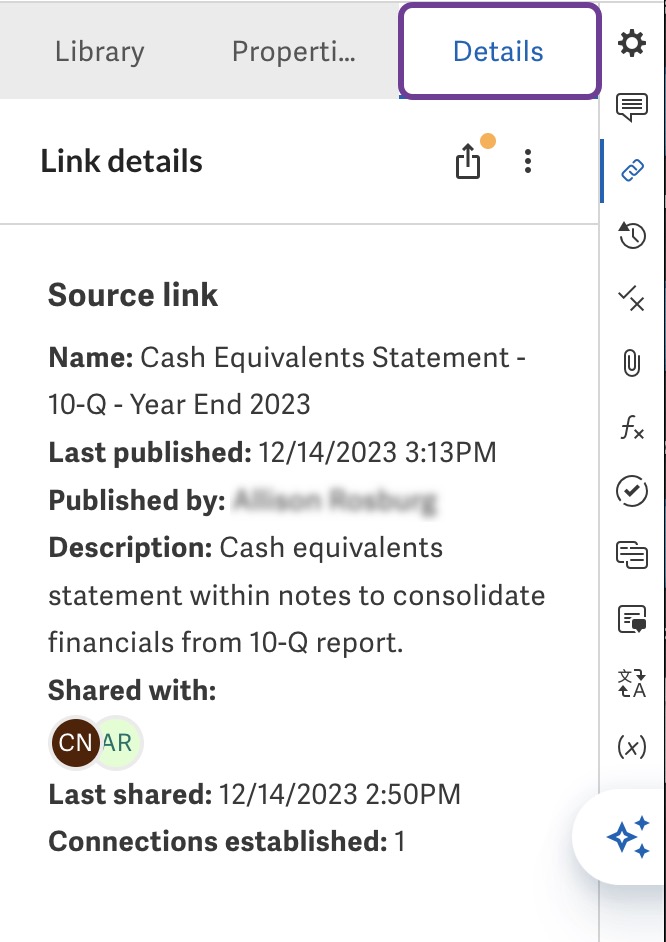Open the duplicate content panel
666x942 pixels.
pyautogui.click(x=632, y=555)
